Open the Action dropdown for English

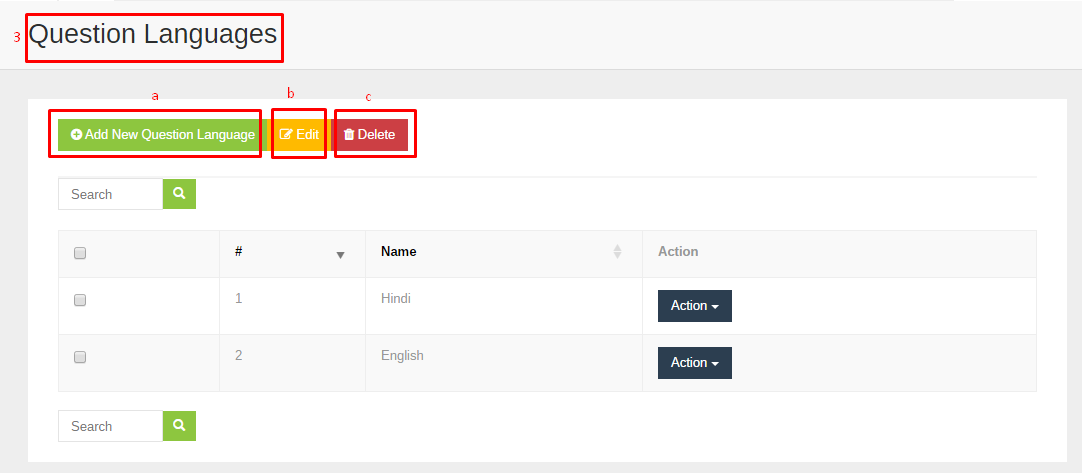695,363
